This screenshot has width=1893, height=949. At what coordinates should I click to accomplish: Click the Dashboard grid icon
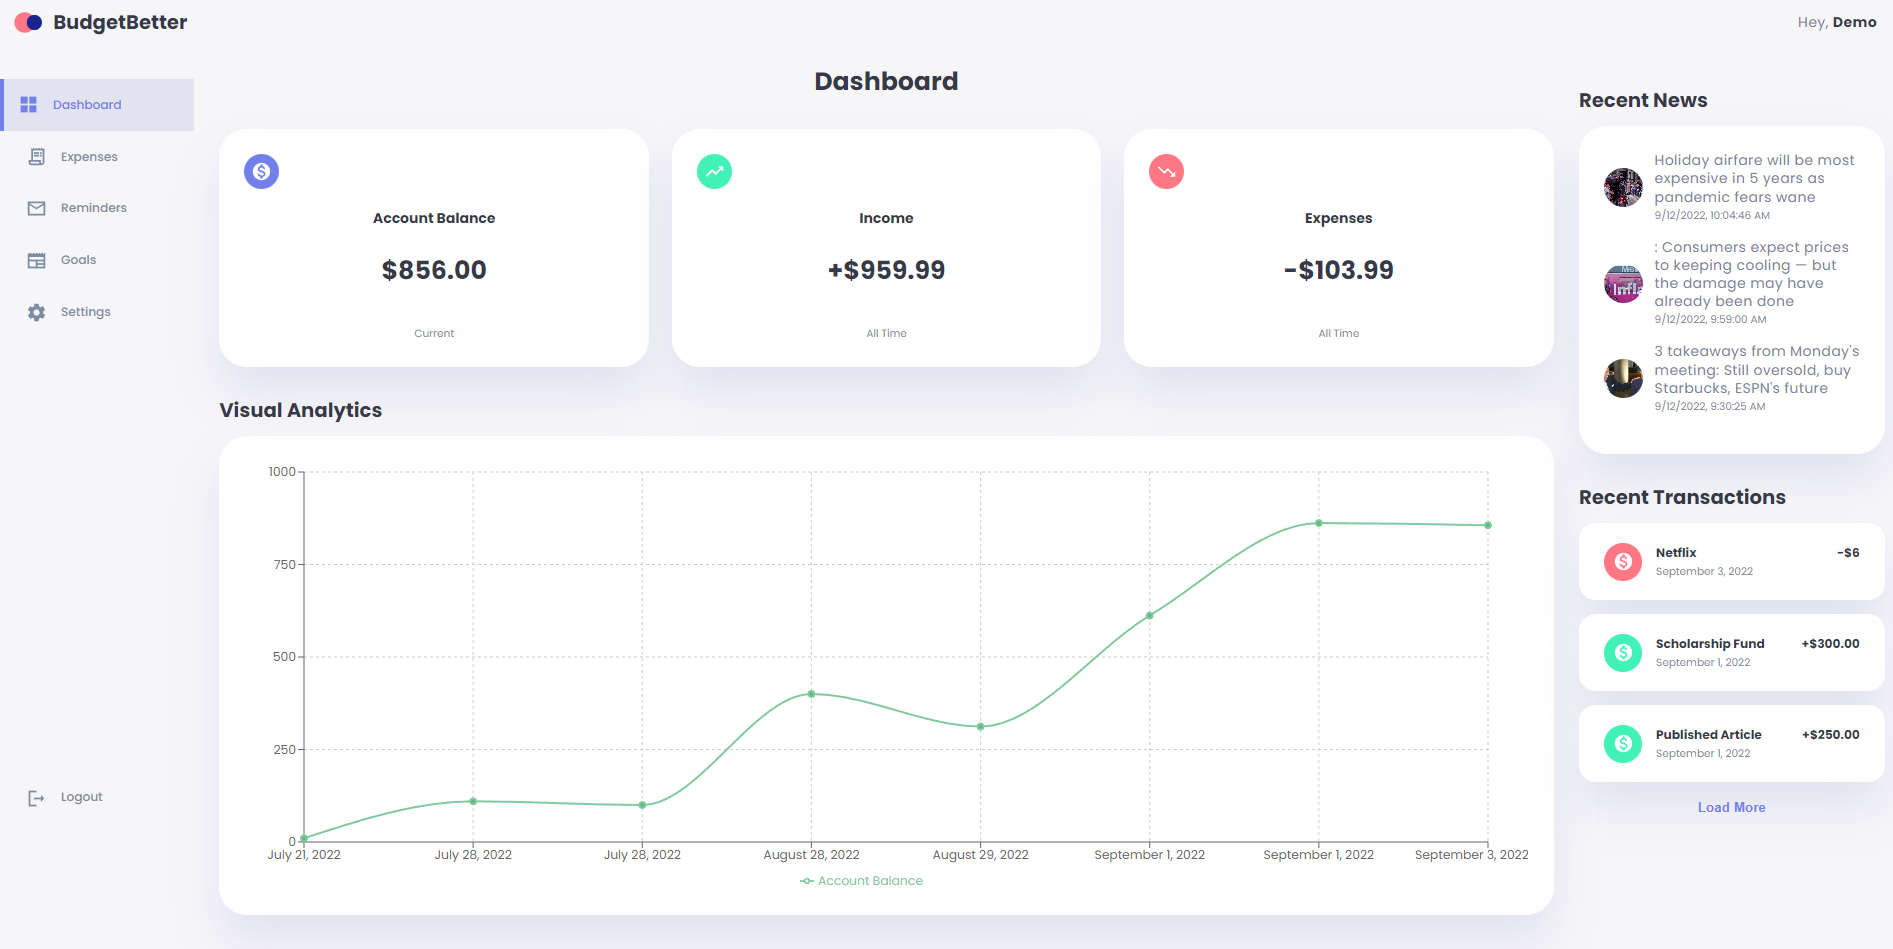pos(28,104)
